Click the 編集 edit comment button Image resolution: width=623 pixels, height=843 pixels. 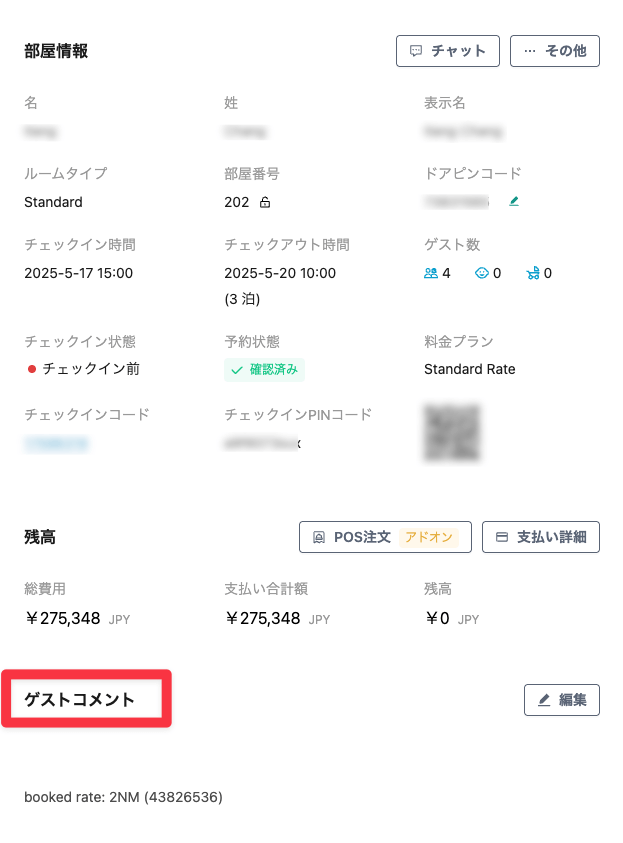click(x=562, y=700)
